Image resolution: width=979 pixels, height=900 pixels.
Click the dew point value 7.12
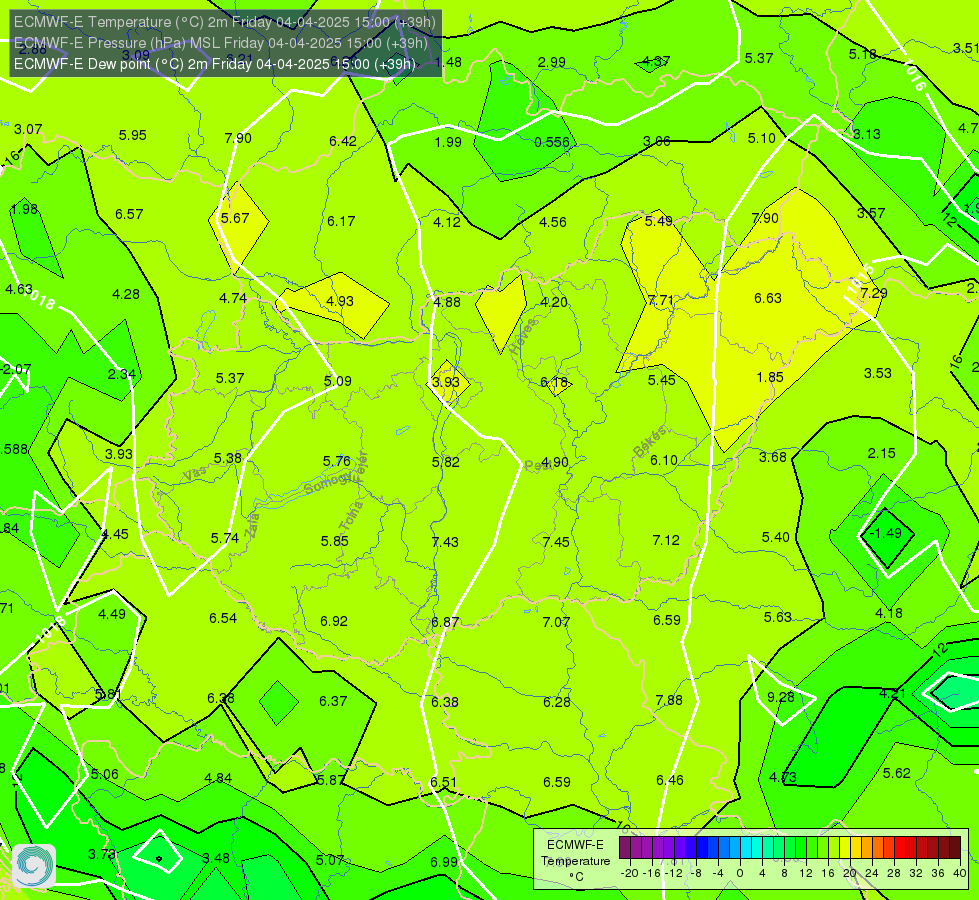(666, 540)
